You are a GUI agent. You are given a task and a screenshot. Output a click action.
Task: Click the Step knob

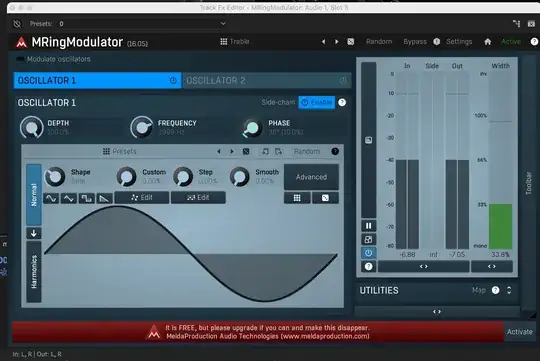tap(183, 176)
